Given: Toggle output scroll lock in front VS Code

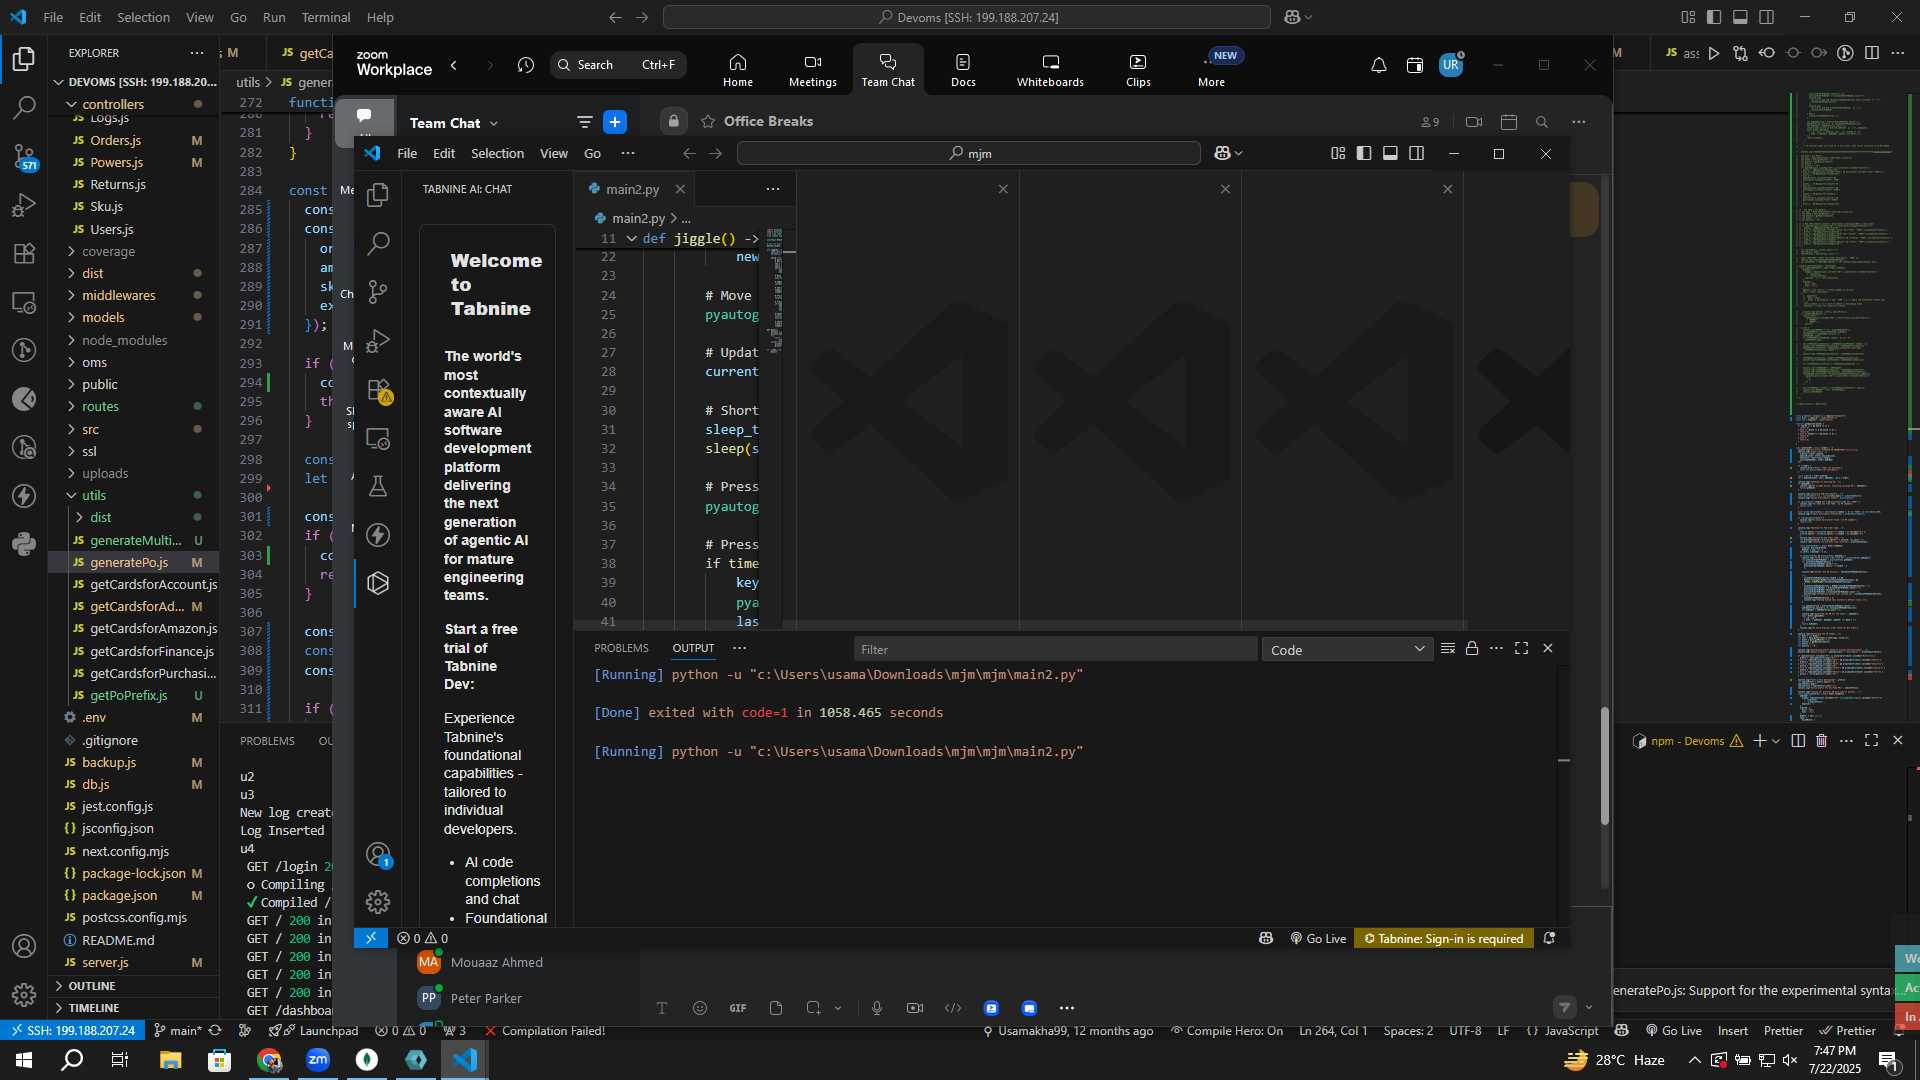Looking at the screenshot, I should 1472,648.
